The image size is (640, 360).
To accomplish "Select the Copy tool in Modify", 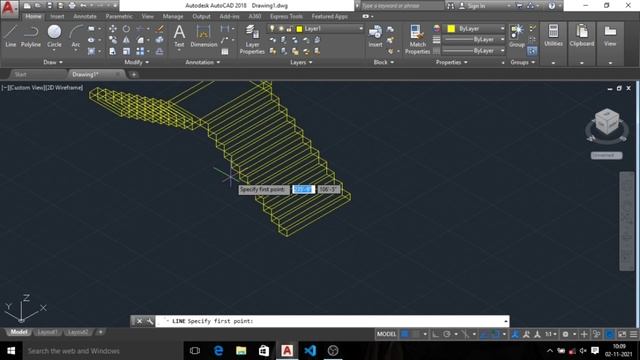I will (x=113, y=40).
